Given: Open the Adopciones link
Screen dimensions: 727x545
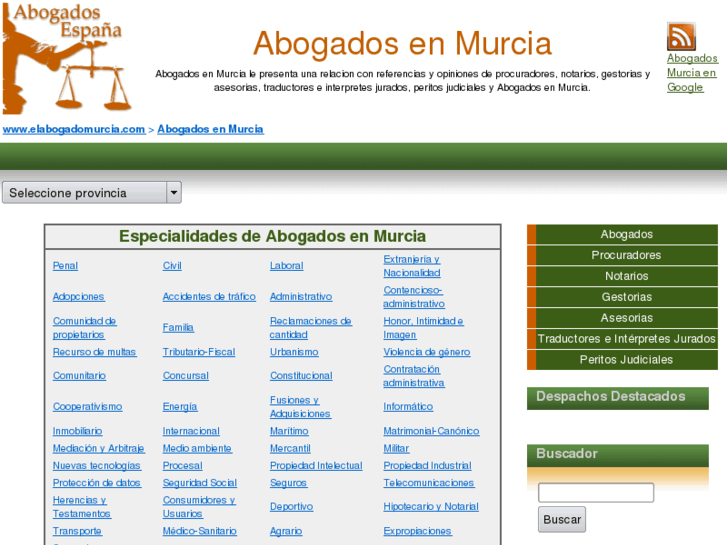Looking at the screenshot, I should point(78,296).
